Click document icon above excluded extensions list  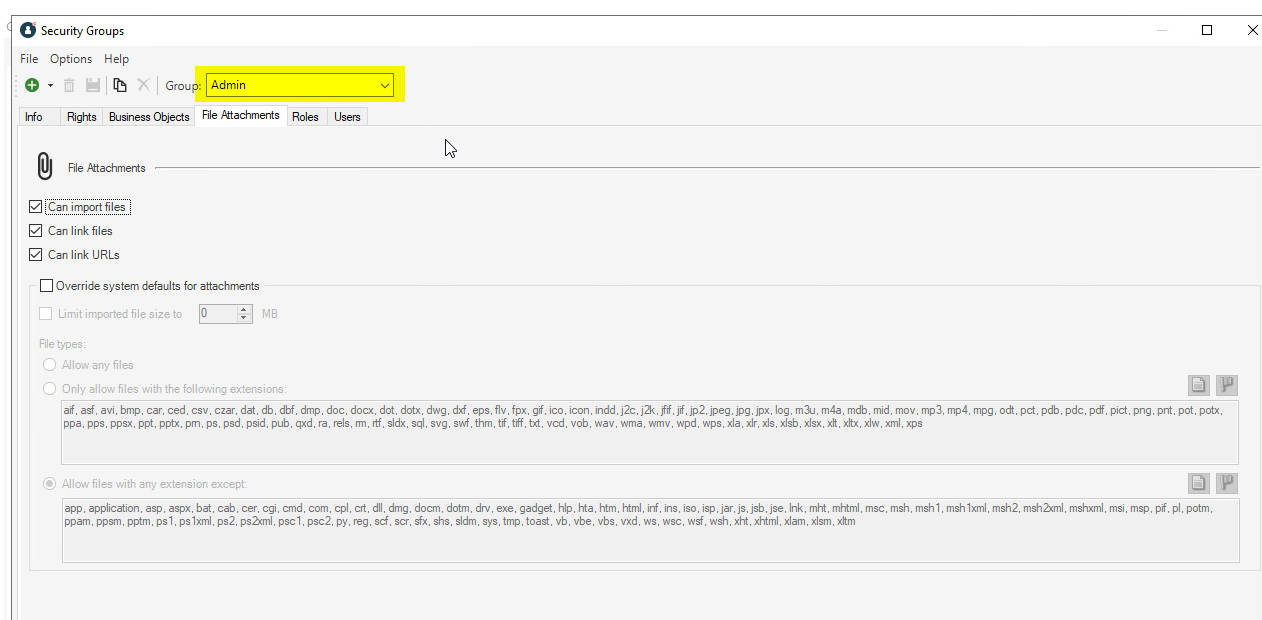pos(1198,483)
